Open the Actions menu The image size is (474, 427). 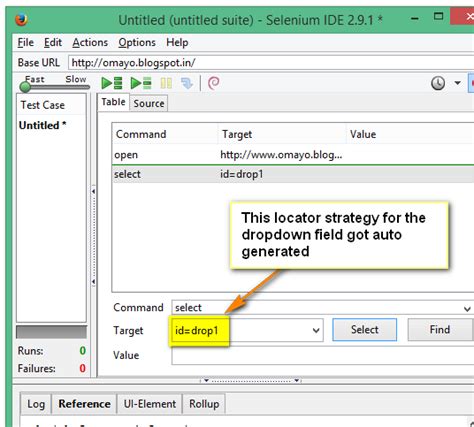[90, 42]
